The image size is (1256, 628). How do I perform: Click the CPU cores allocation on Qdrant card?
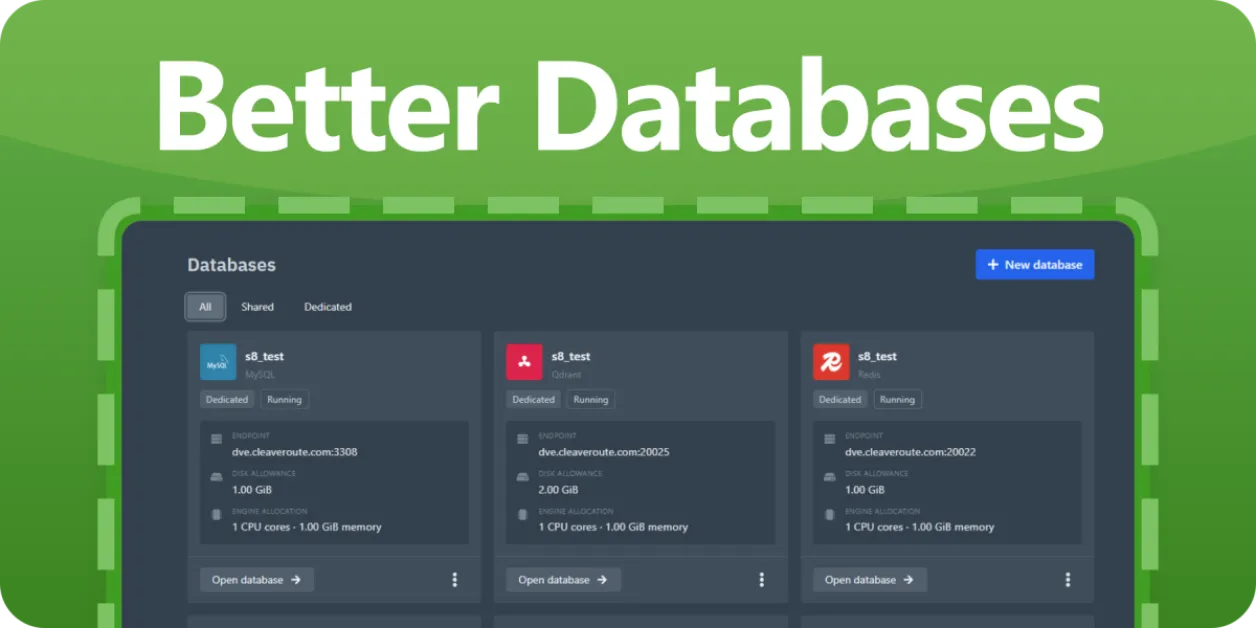pos(613,527)
